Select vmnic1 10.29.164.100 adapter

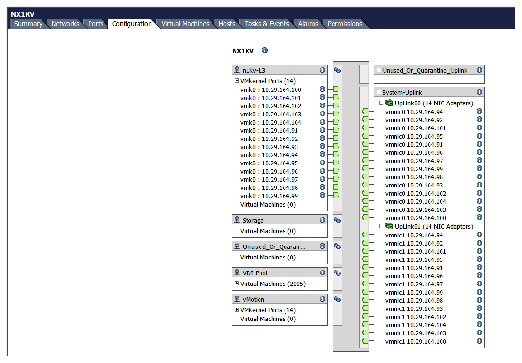(415, 341)
